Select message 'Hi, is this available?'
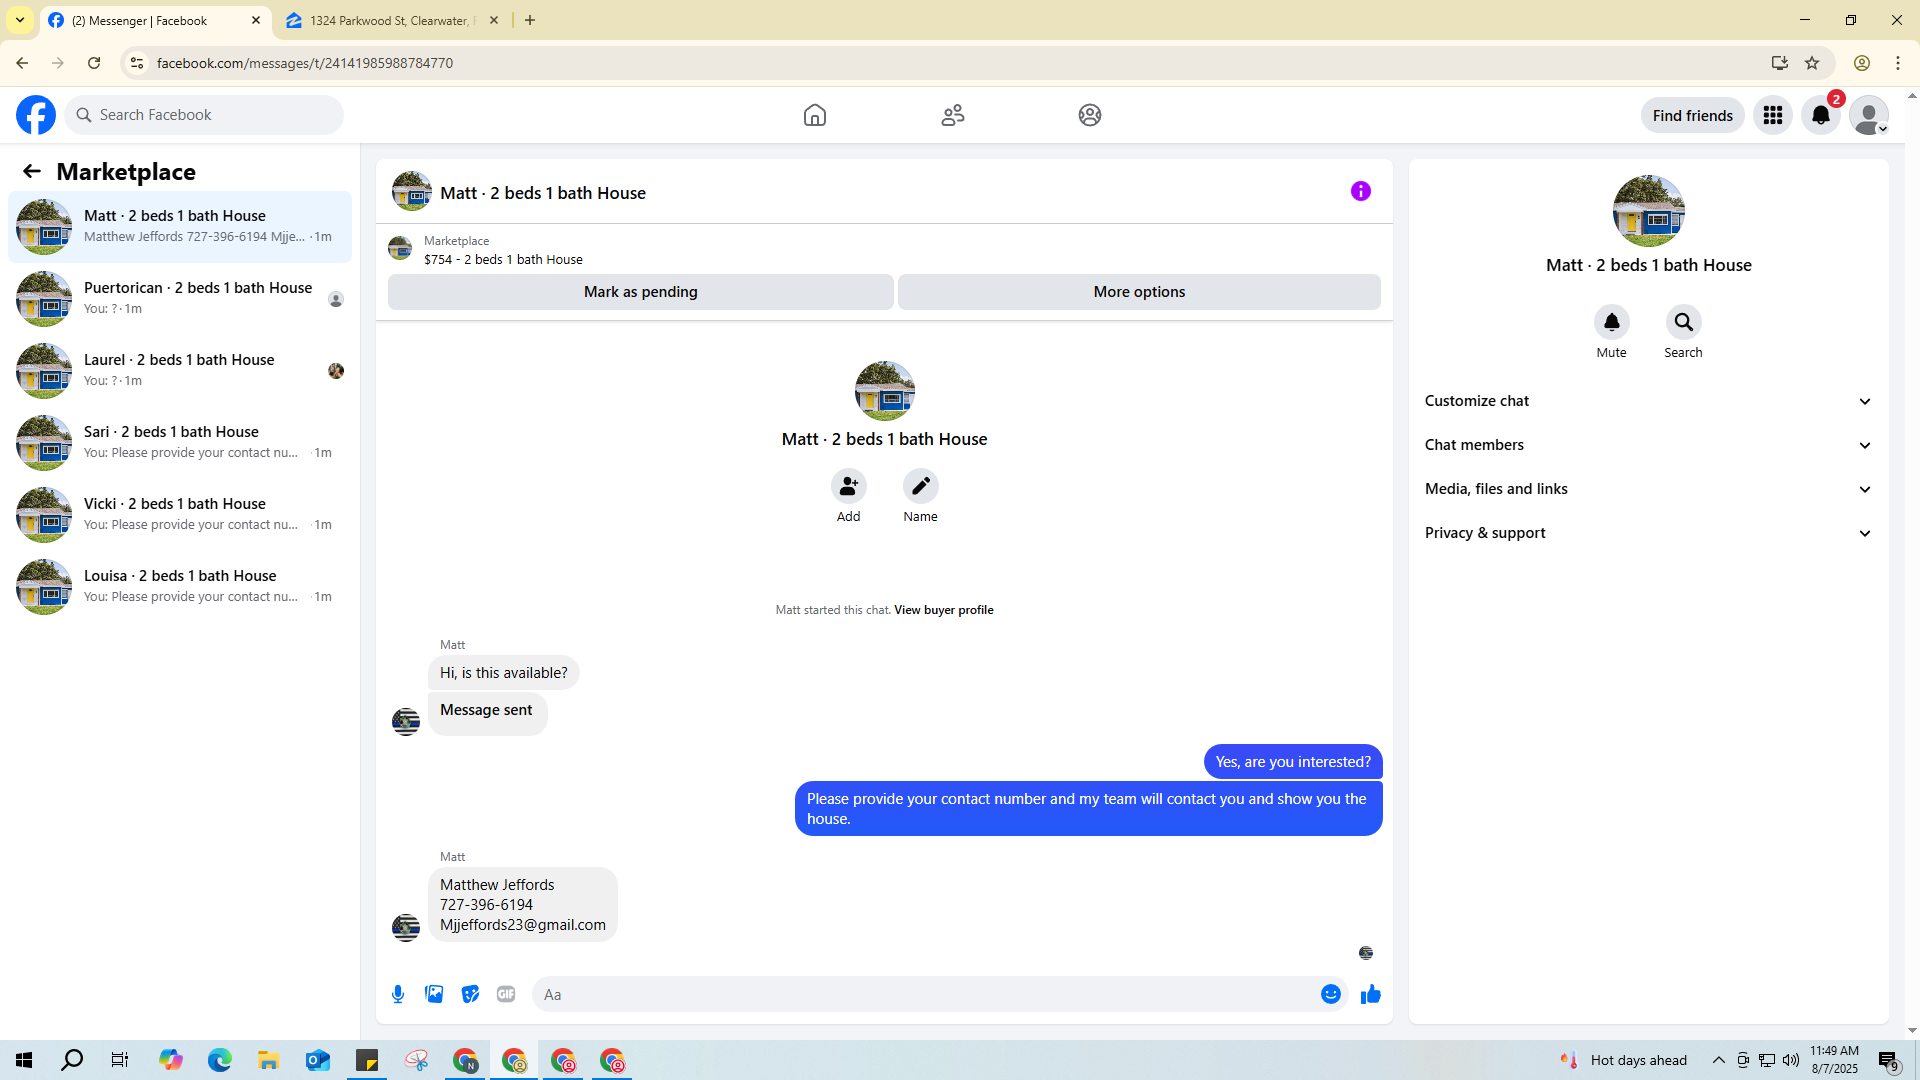The image size is (1920, 1080). tap(504, 673)
